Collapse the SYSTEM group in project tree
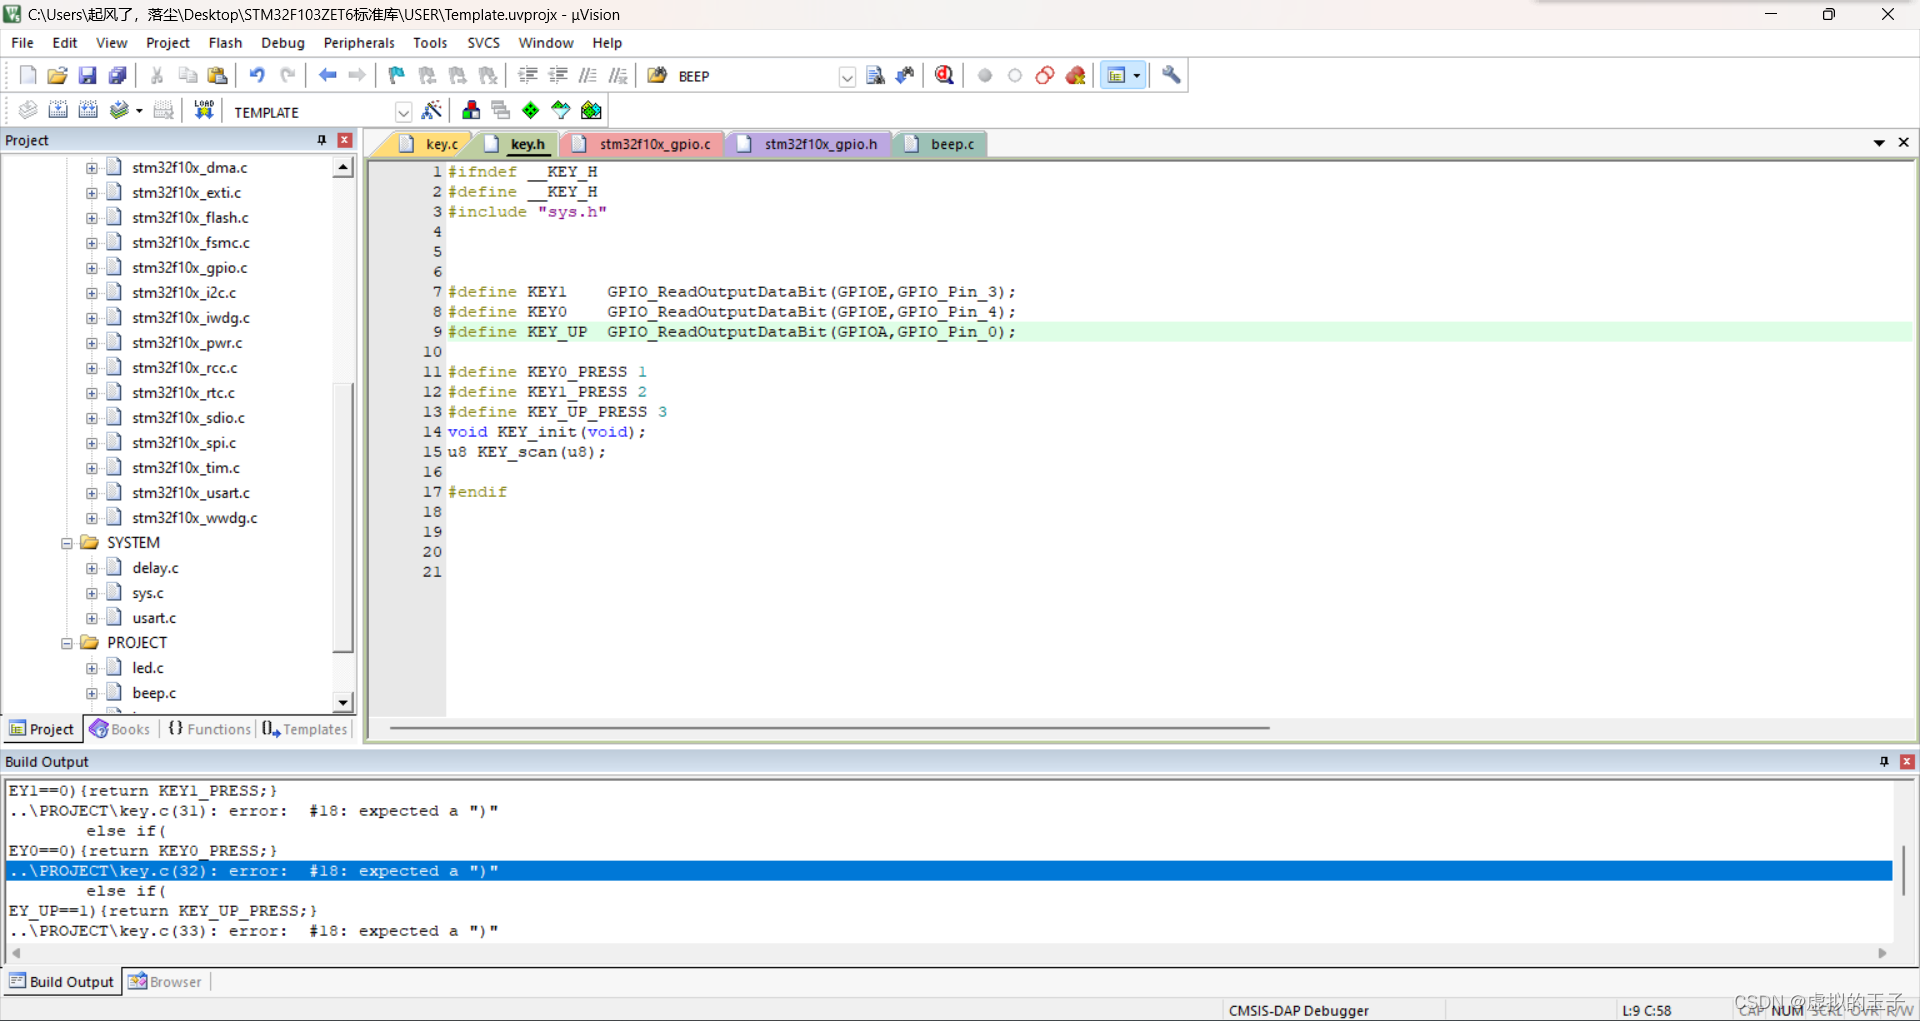The height and width of the screenshot is (1021, 1920). pyautogui.click(x=66, y=542)
